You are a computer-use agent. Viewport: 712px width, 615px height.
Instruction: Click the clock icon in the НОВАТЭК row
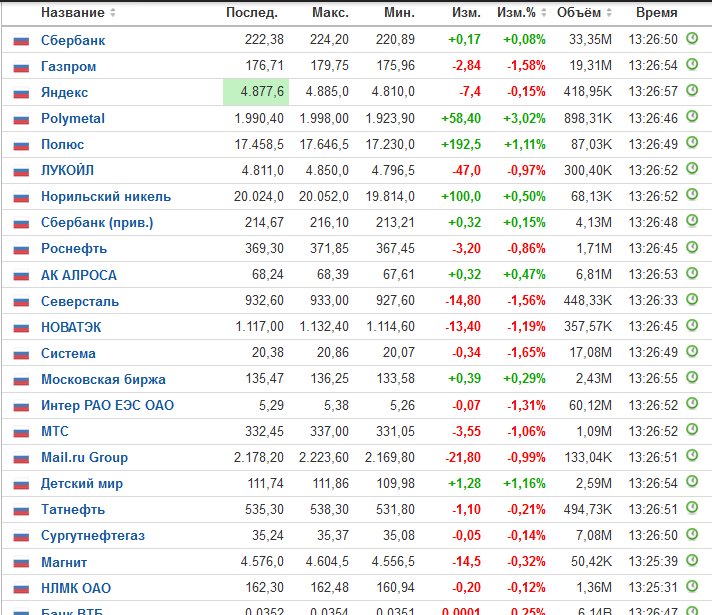692,325
